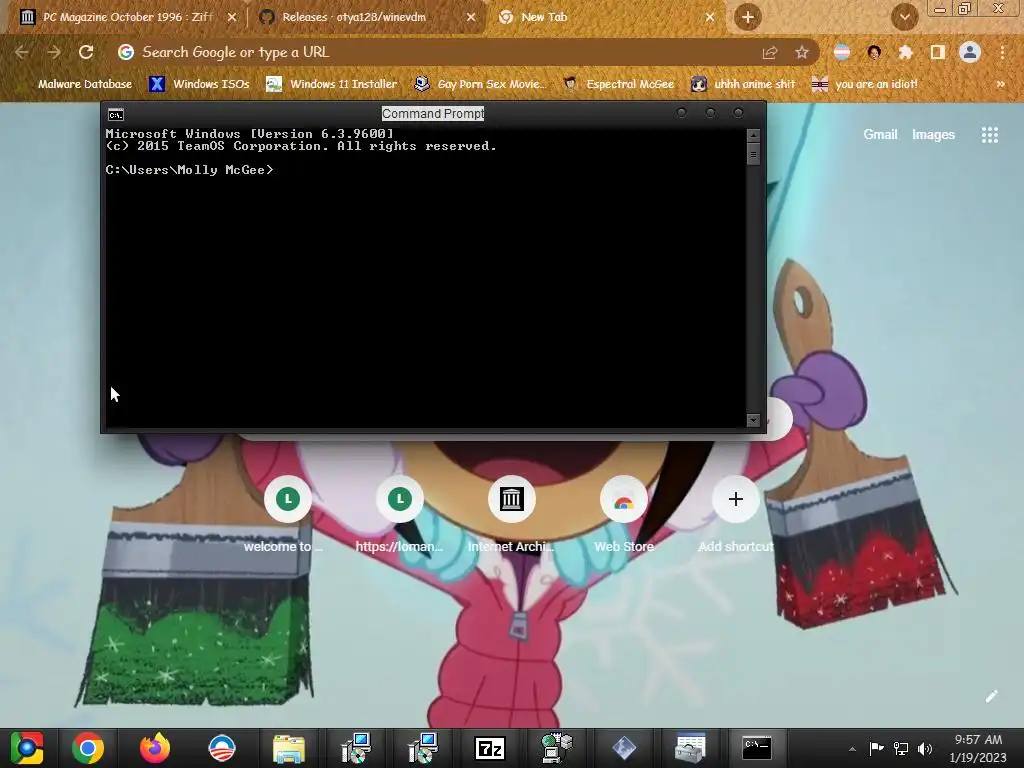
Task: Open the you are an idiot! bookmark
Action: tap(865, 84)
